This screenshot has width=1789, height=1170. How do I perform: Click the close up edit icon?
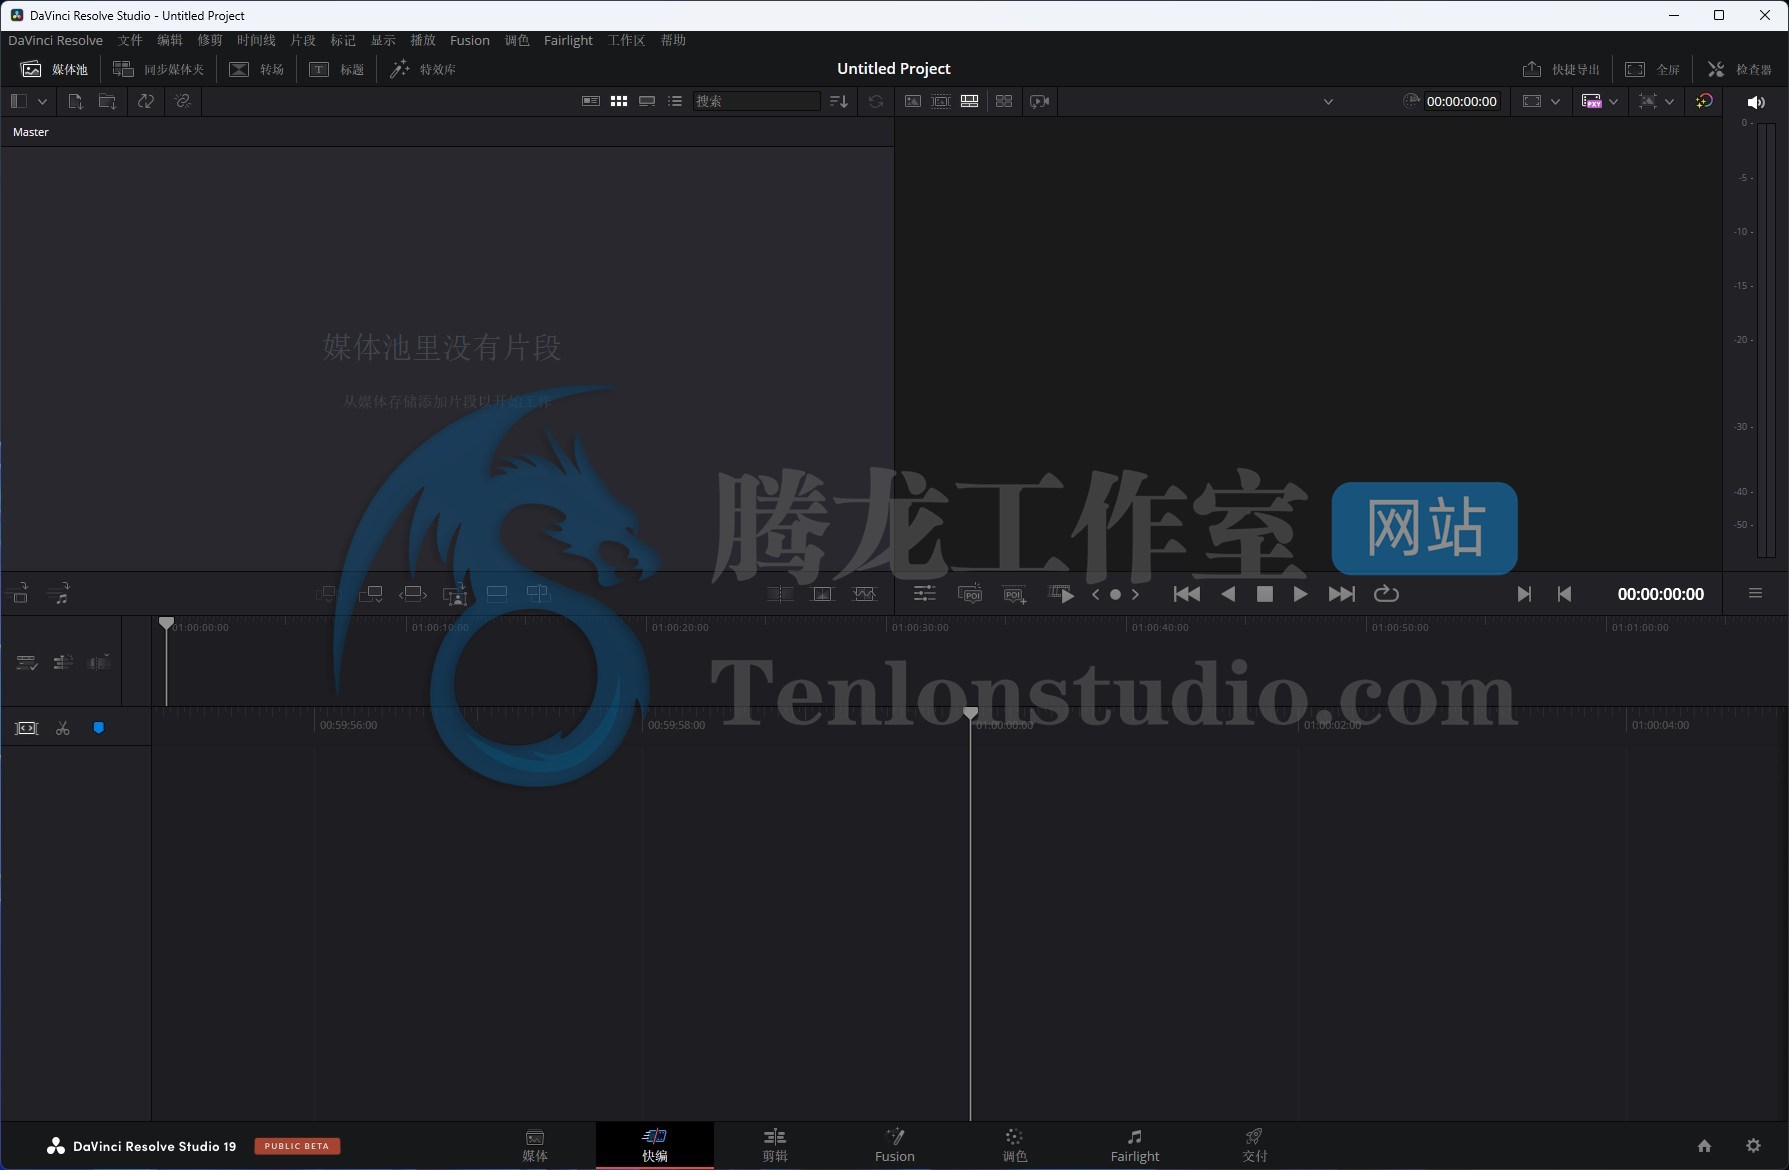(x=455, y=594)
